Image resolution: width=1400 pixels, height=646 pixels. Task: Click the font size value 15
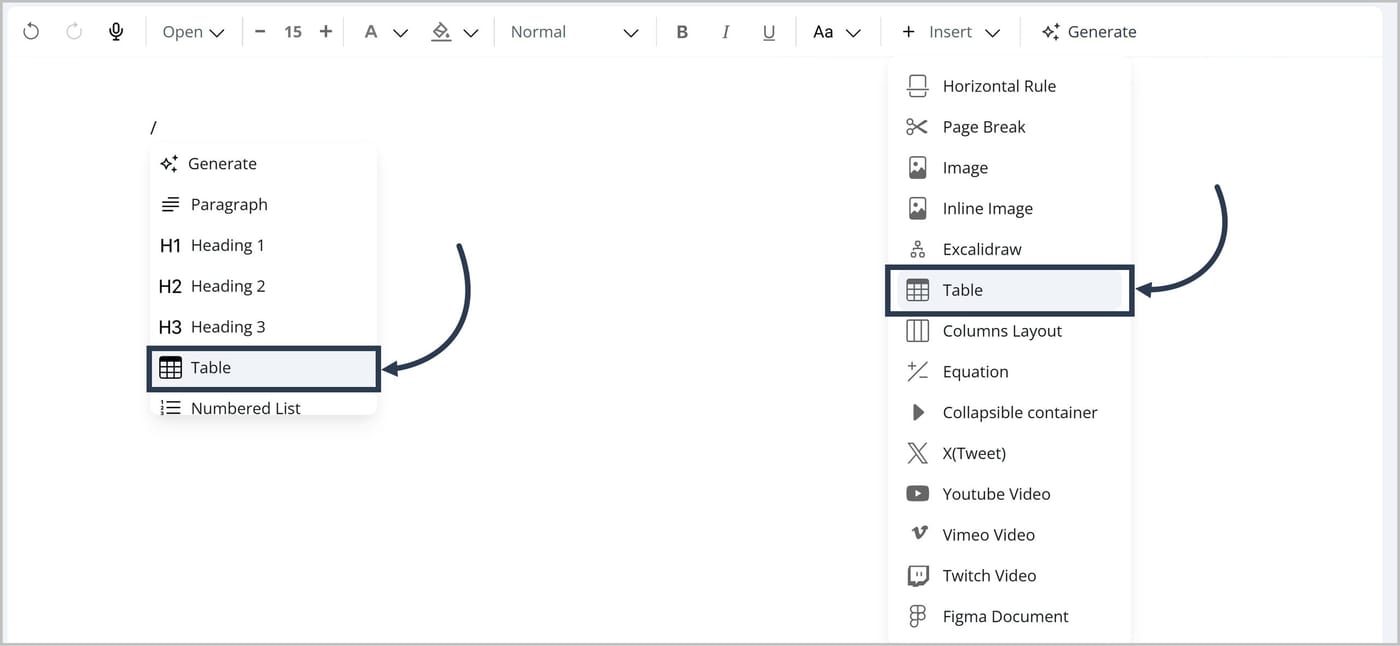click(x=292, y=32)
